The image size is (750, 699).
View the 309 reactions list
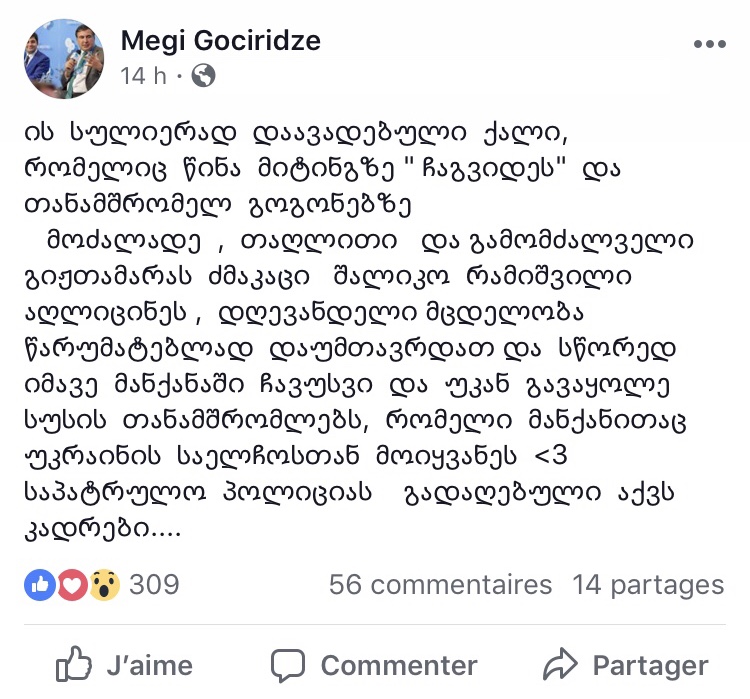coord(154,584)
